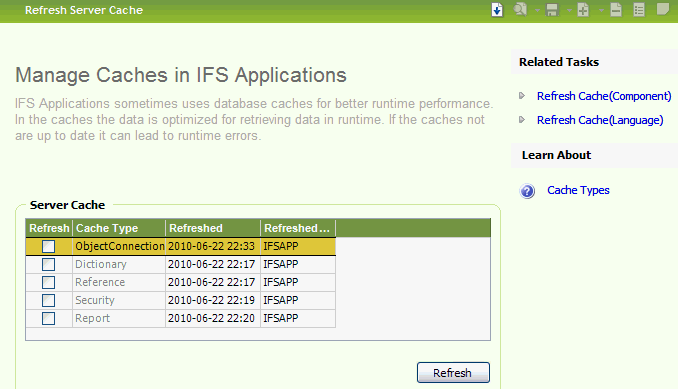Tick the Refresh checkbox for Dictionary
The width and height of the screenshot is (678, 389).
coord(48,264)
